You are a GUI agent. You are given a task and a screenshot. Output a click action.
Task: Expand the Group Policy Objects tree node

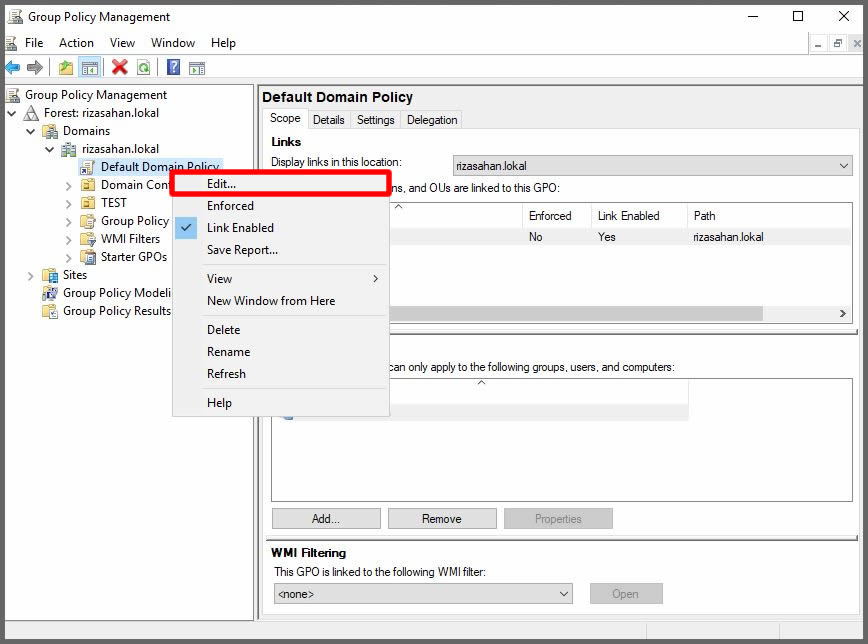pos(69,221)
